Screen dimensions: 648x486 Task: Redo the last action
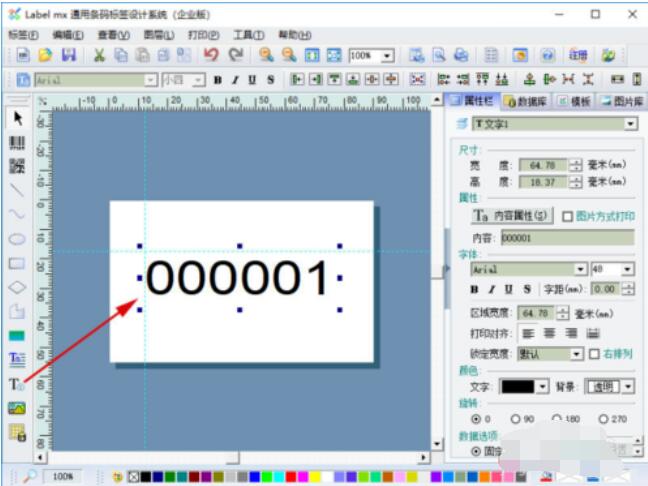(236, 55)
